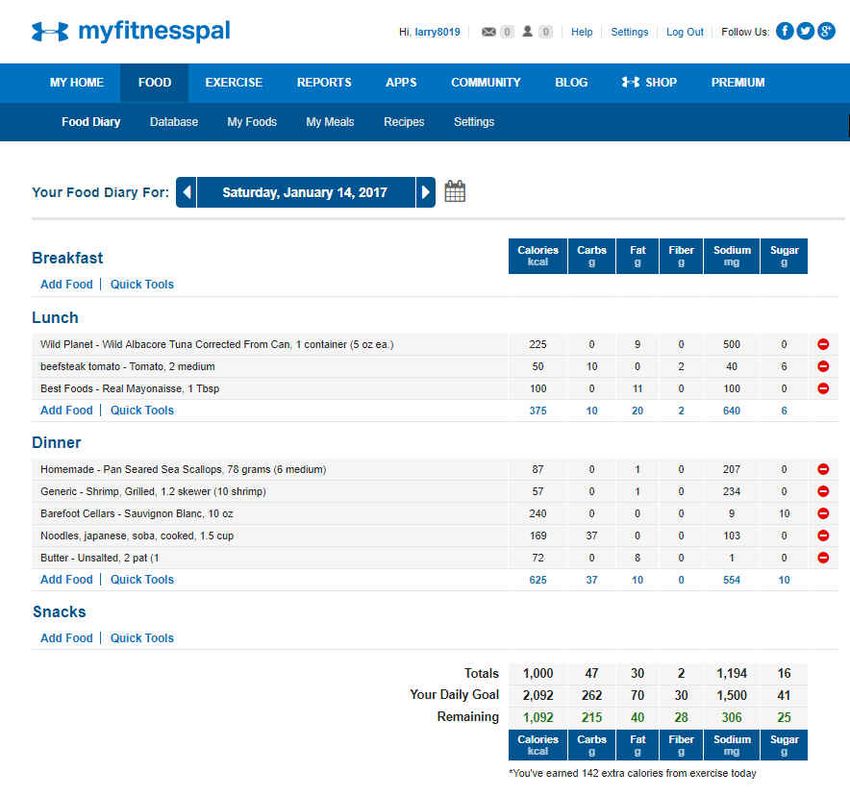Add Food to Breakfast
This screenshot has width=850, height=797.
67,285
